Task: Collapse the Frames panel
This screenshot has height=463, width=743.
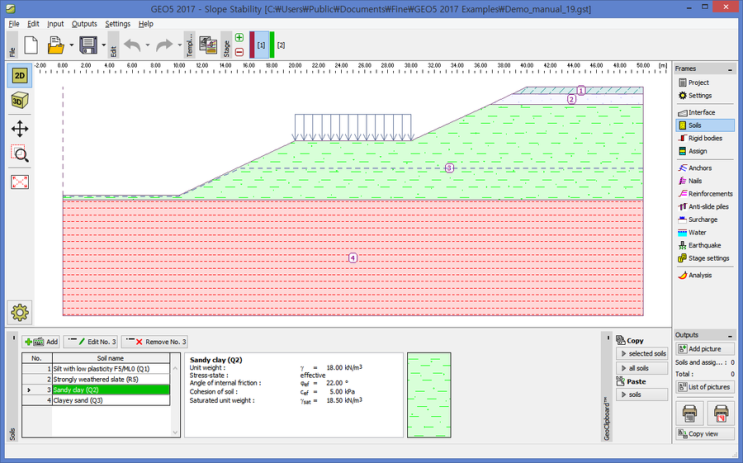Action: click(x=731, y=68)
